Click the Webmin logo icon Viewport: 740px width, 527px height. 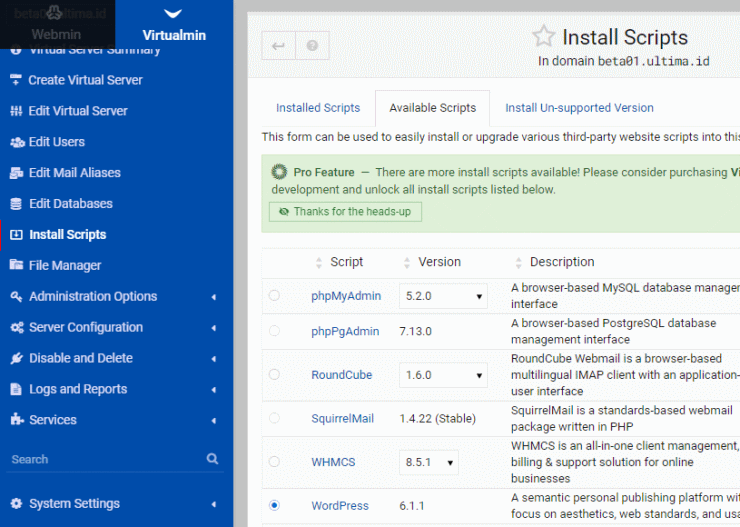[x=55, y=13]
